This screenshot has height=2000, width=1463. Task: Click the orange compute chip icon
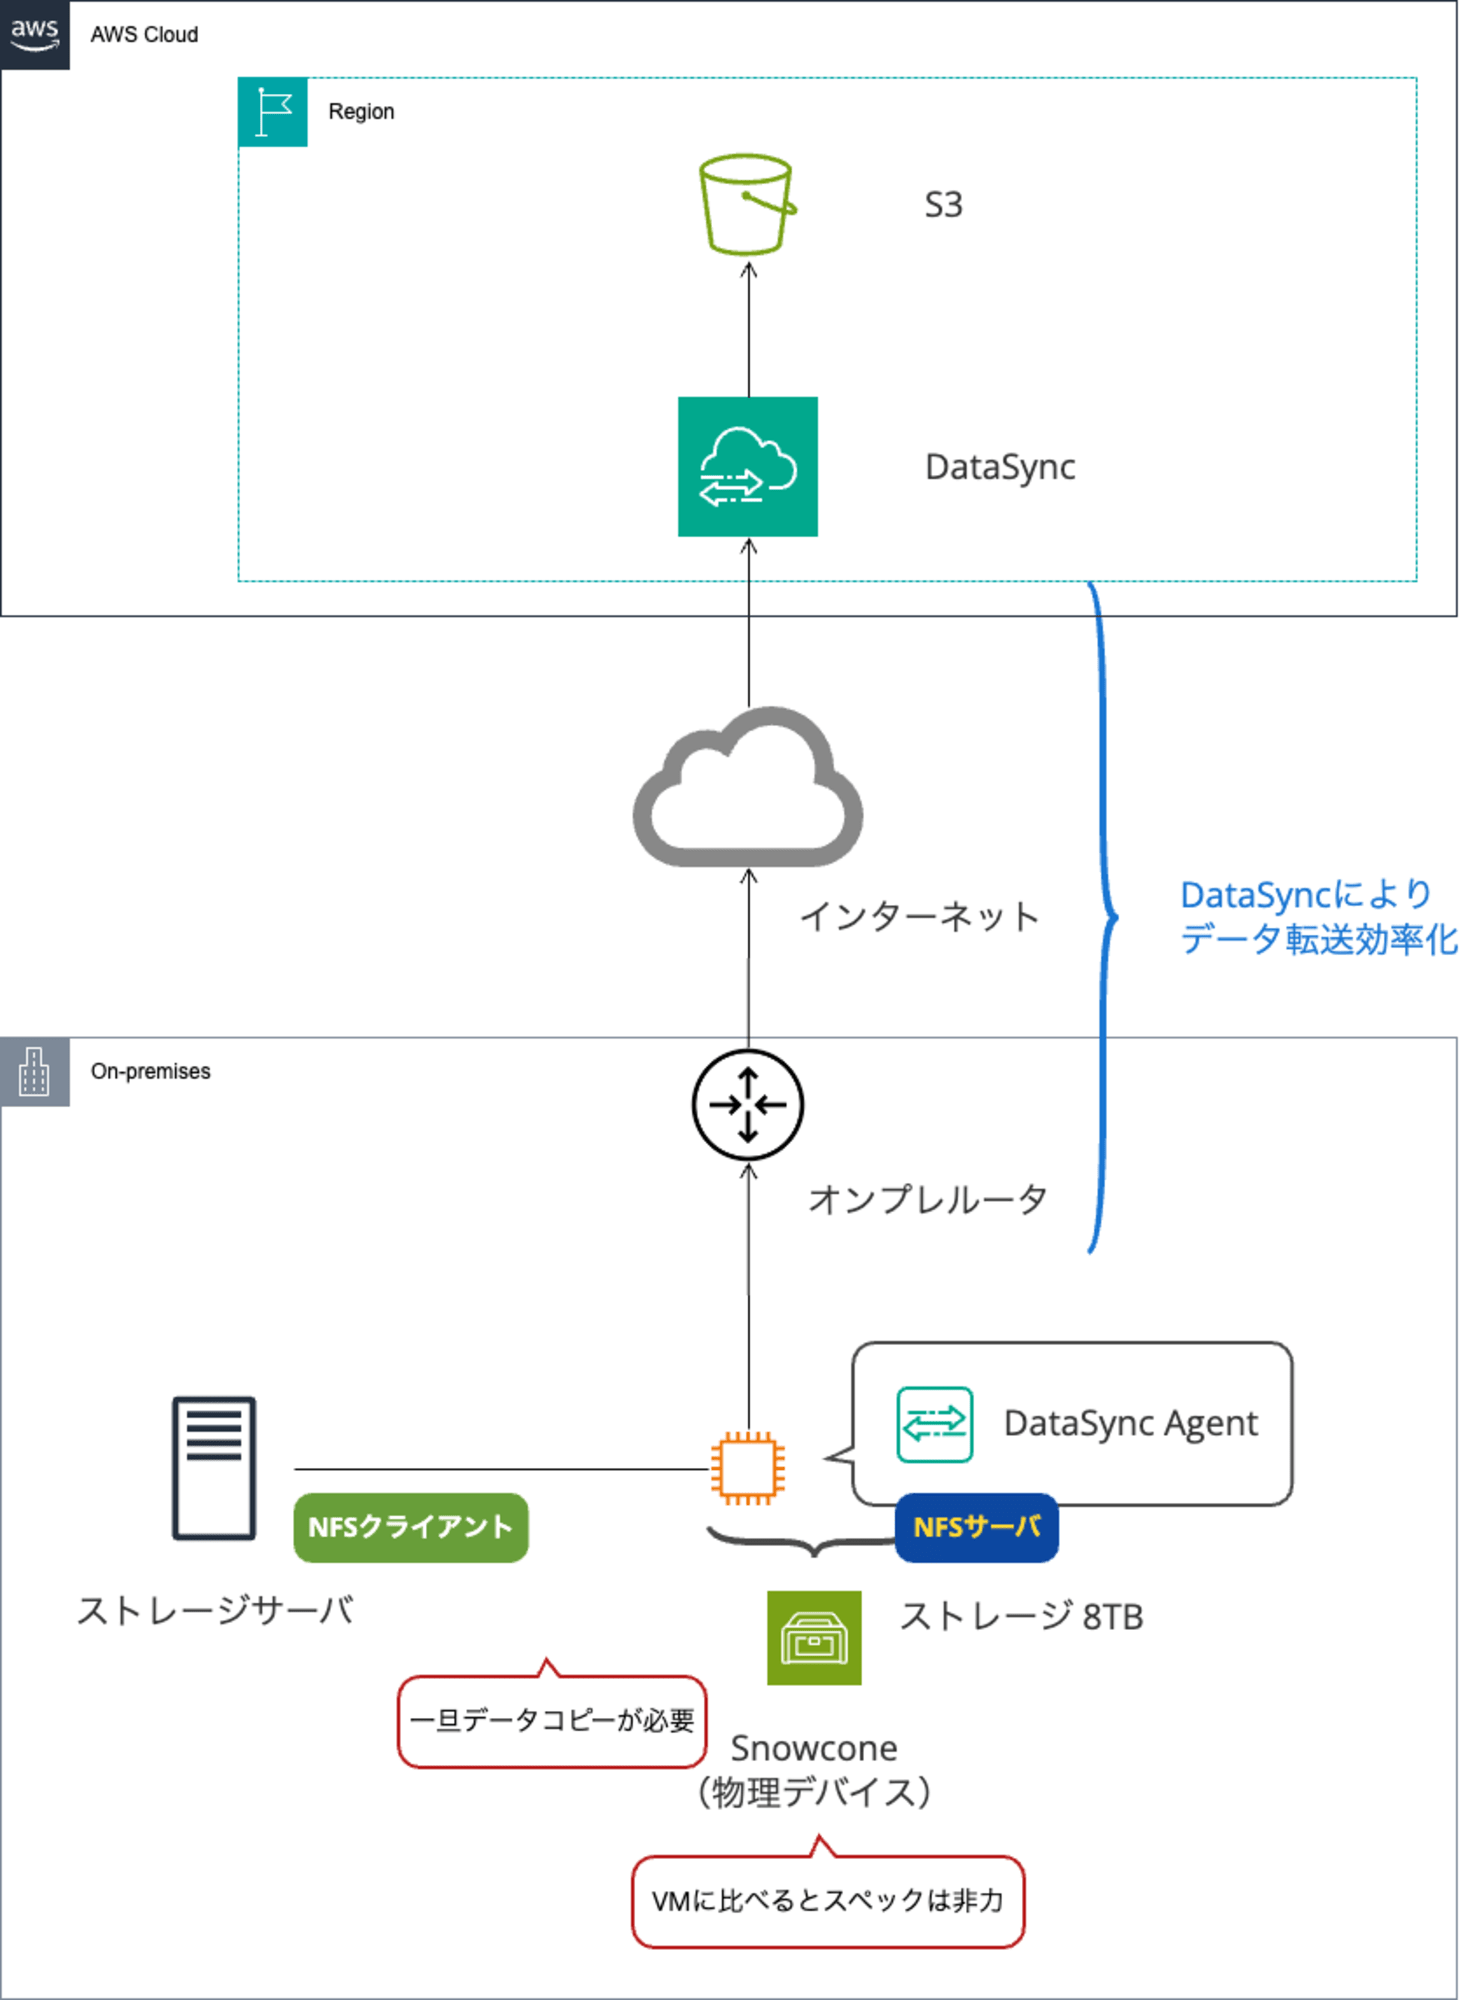pyautogui.click(x=748, y=1468)
